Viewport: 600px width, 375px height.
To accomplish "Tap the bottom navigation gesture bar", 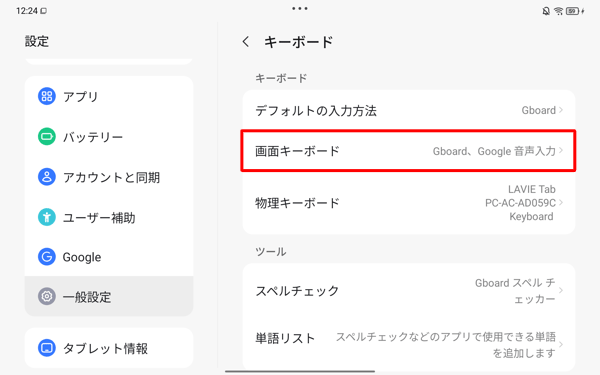I will (300, 371).
